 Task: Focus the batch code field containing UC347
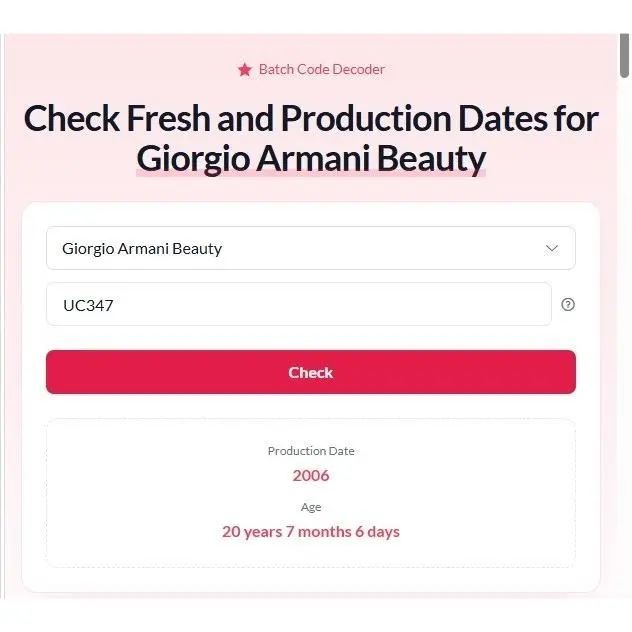(299, 304)
